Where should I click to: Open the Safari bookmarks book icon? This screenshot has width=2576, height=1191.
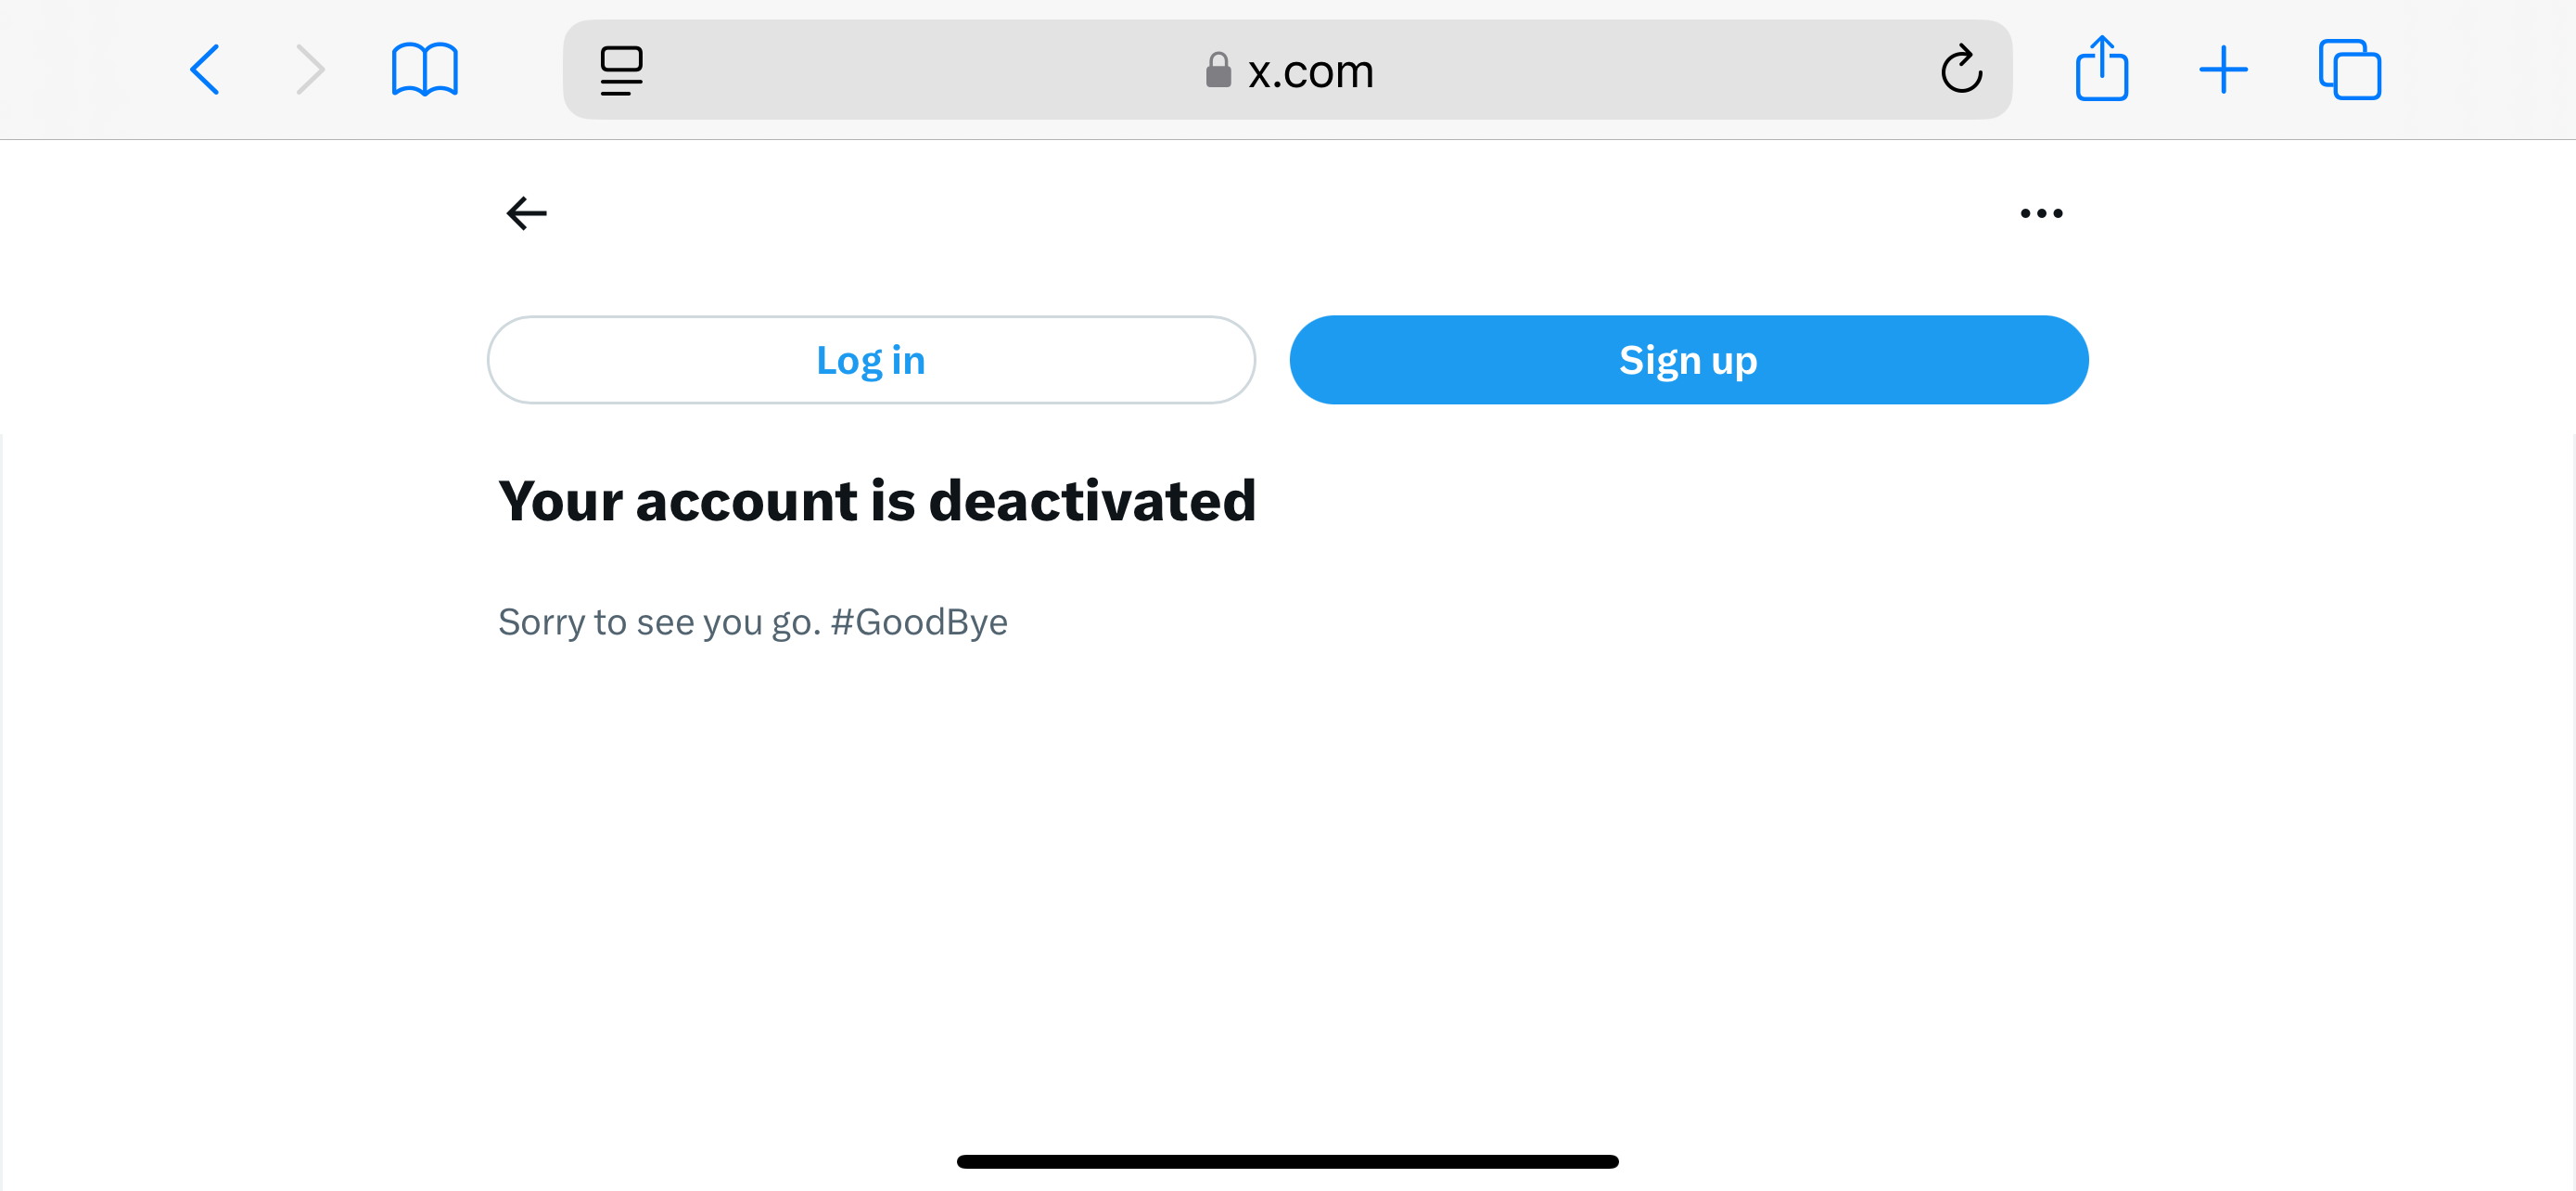[x=425, y=70]
